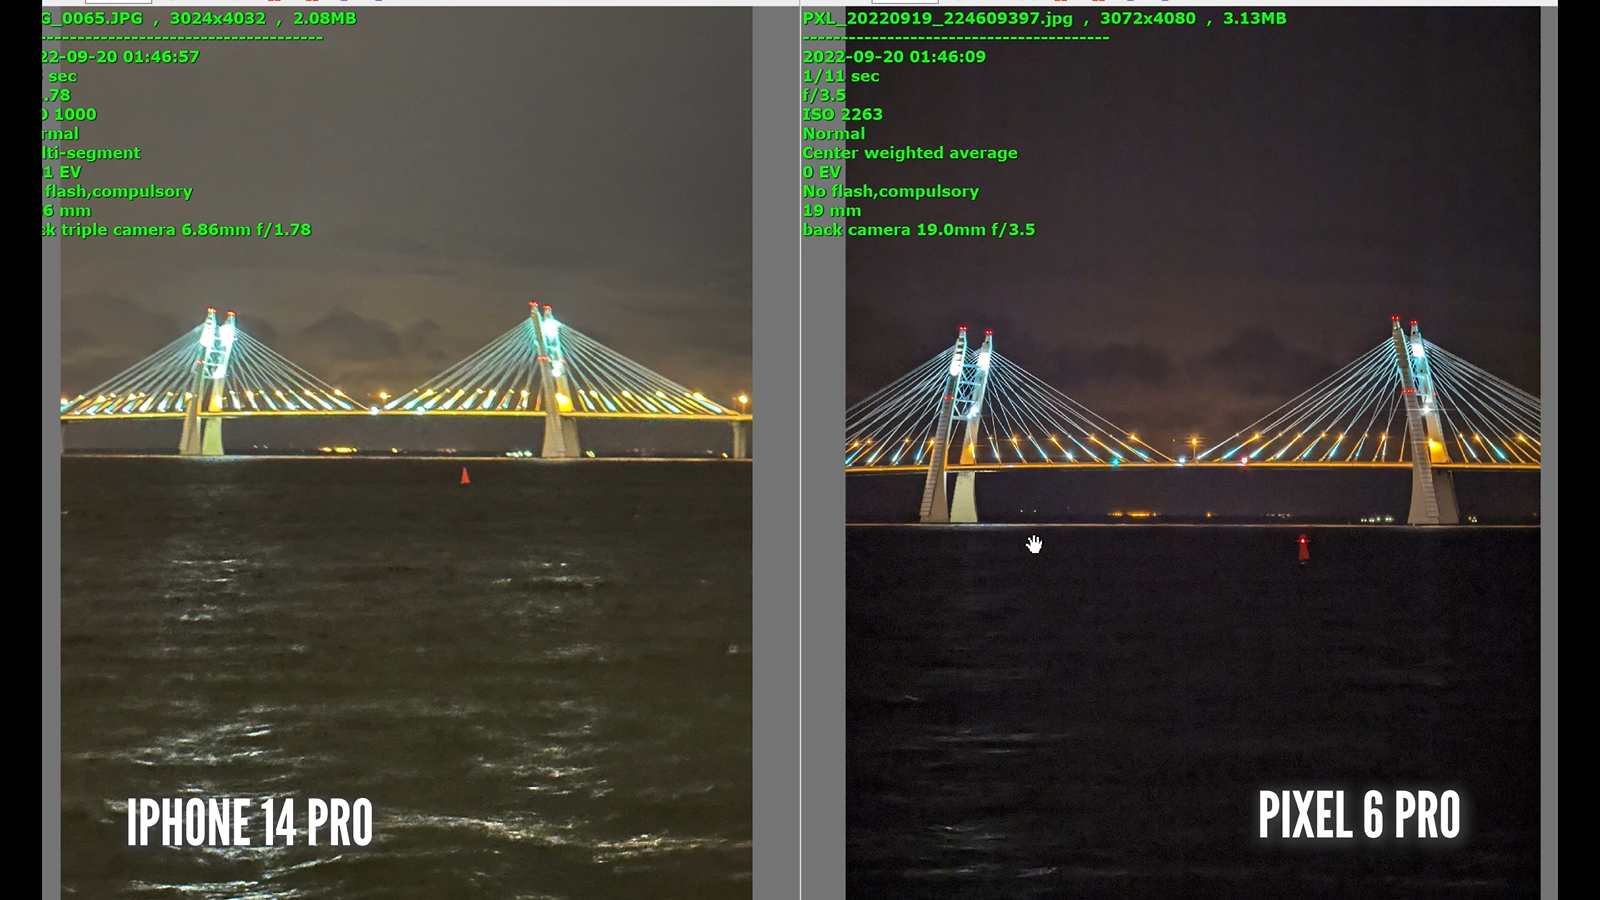This screenshot has height=900, width=1600.
Task: Select the 2022-09-20 01:46:09 timestamp line
Action: tap(894, 57)
